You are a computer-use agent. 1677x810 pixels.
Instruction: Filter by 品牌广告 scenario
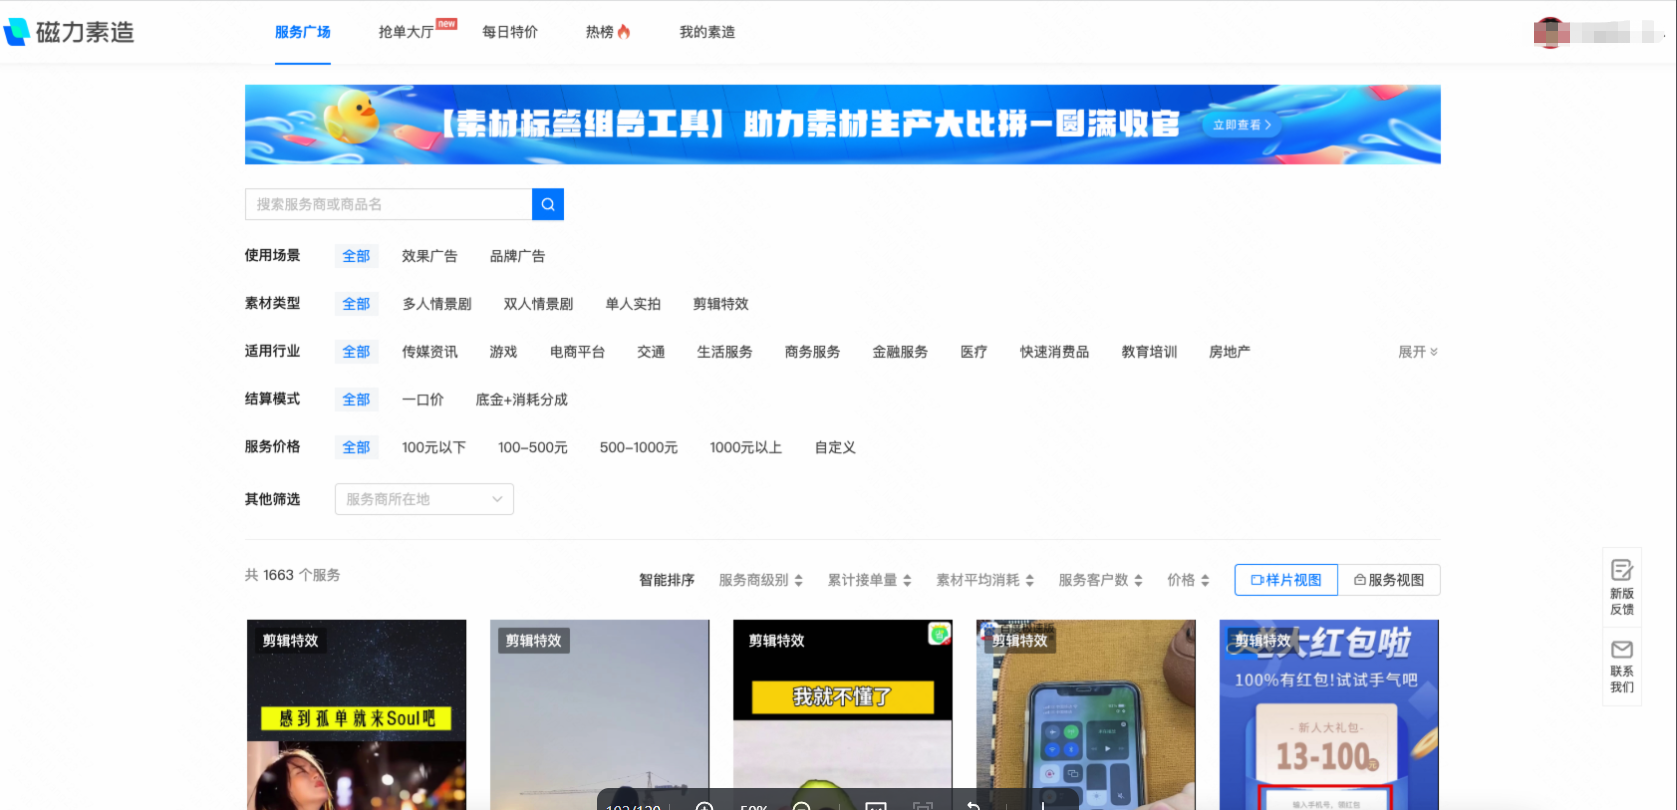click(x=518, y=256)
